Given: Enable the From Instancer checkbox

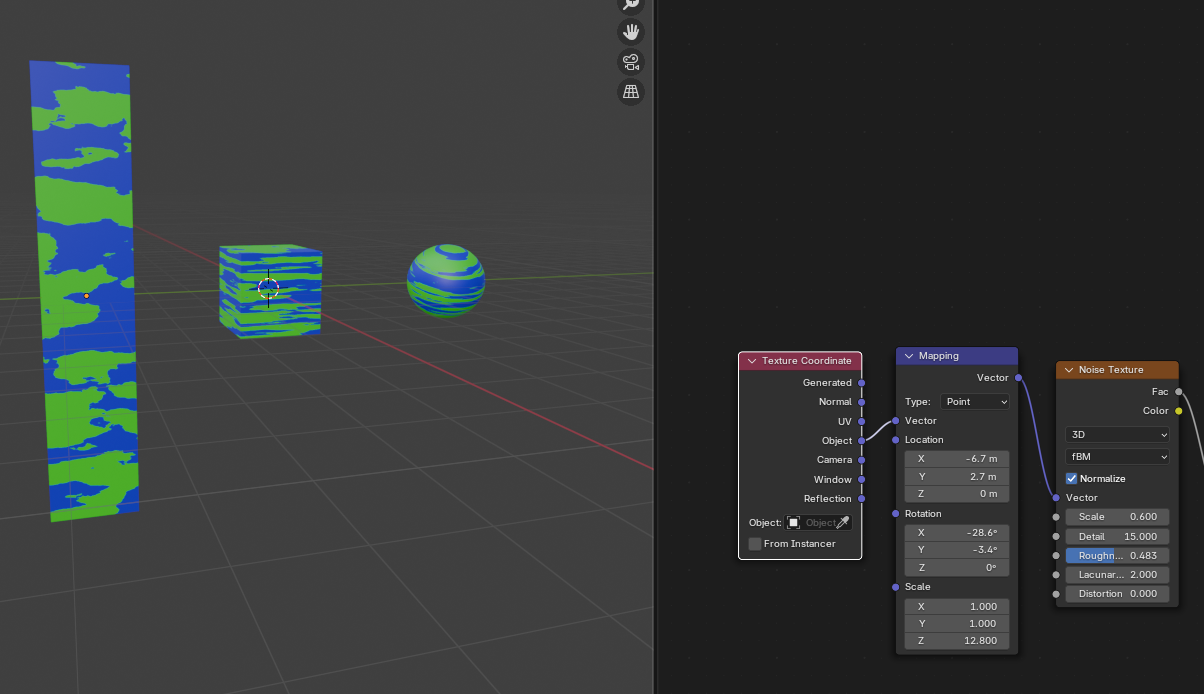Looking at the screenshot, I should click(755, 544).
